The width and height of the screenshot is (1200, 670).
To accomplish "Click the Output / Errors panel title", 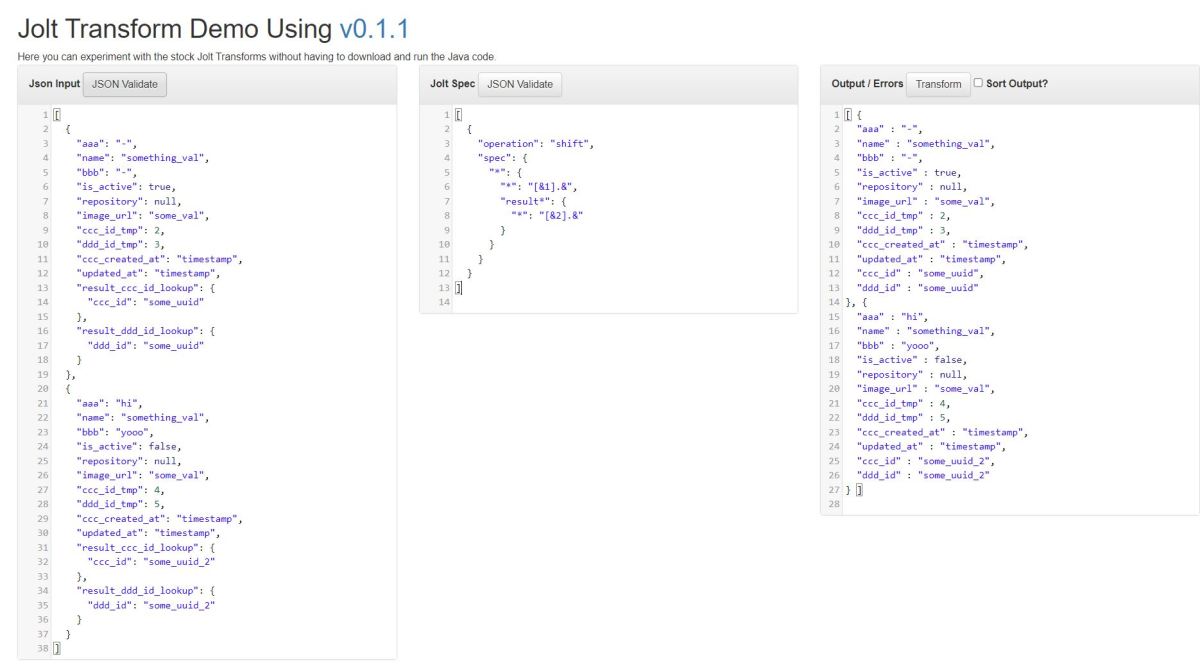I will 867,84.
